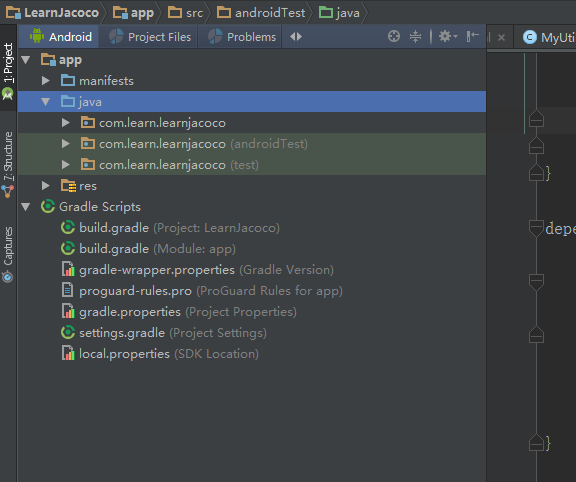Switch to Project Files tab
The height and width of the screenshot is (482, 576).
coord(150,37)
